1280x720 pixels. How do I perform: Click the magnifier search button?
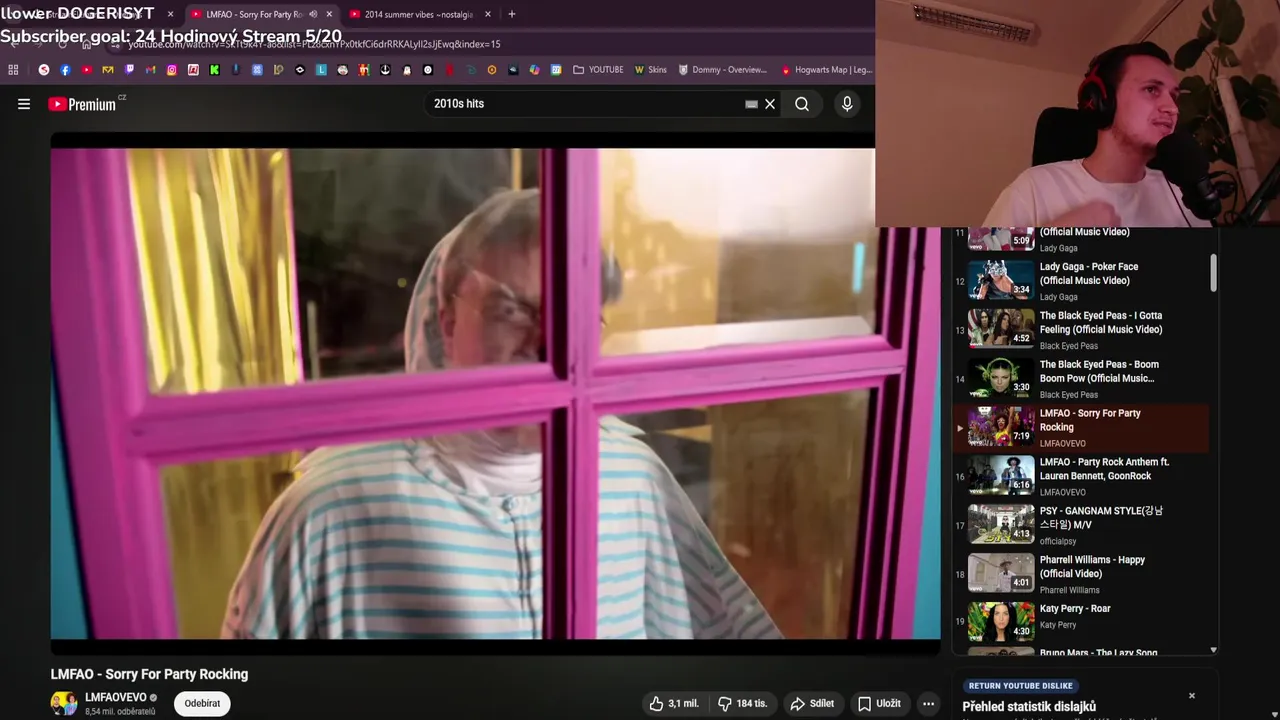802,104
